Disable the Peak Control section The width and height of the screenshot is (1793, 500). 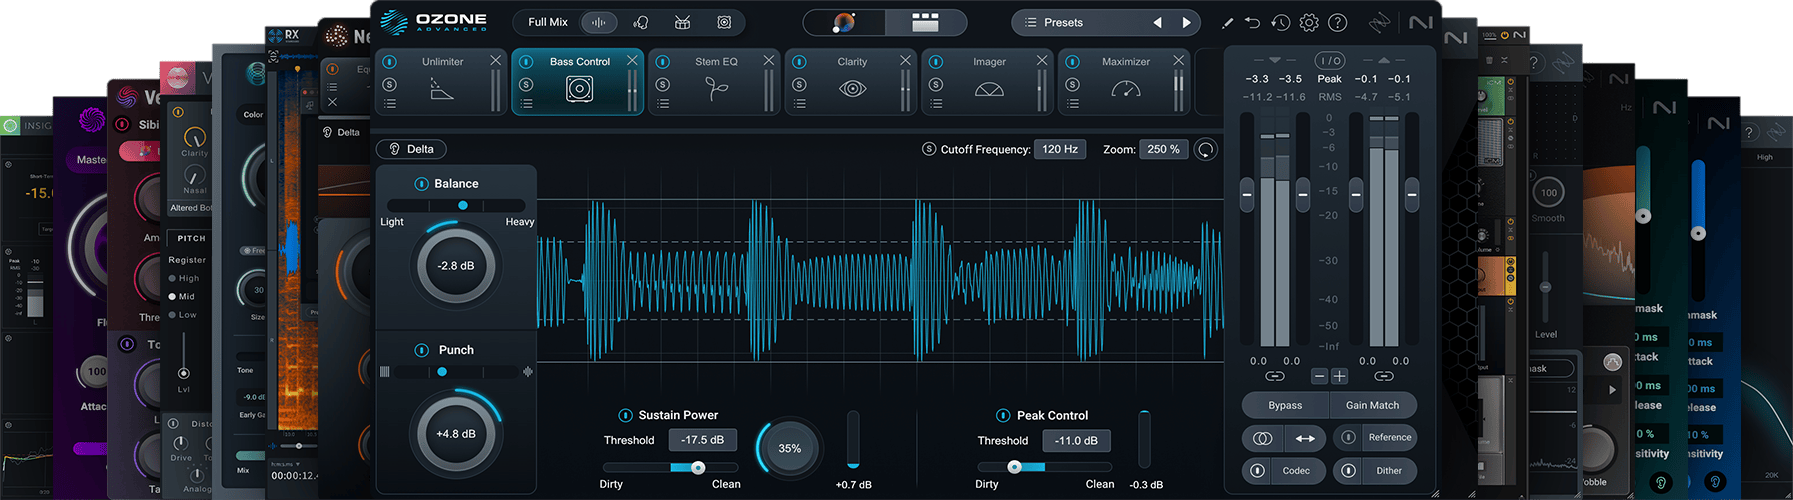click(x=1003, y=415)
